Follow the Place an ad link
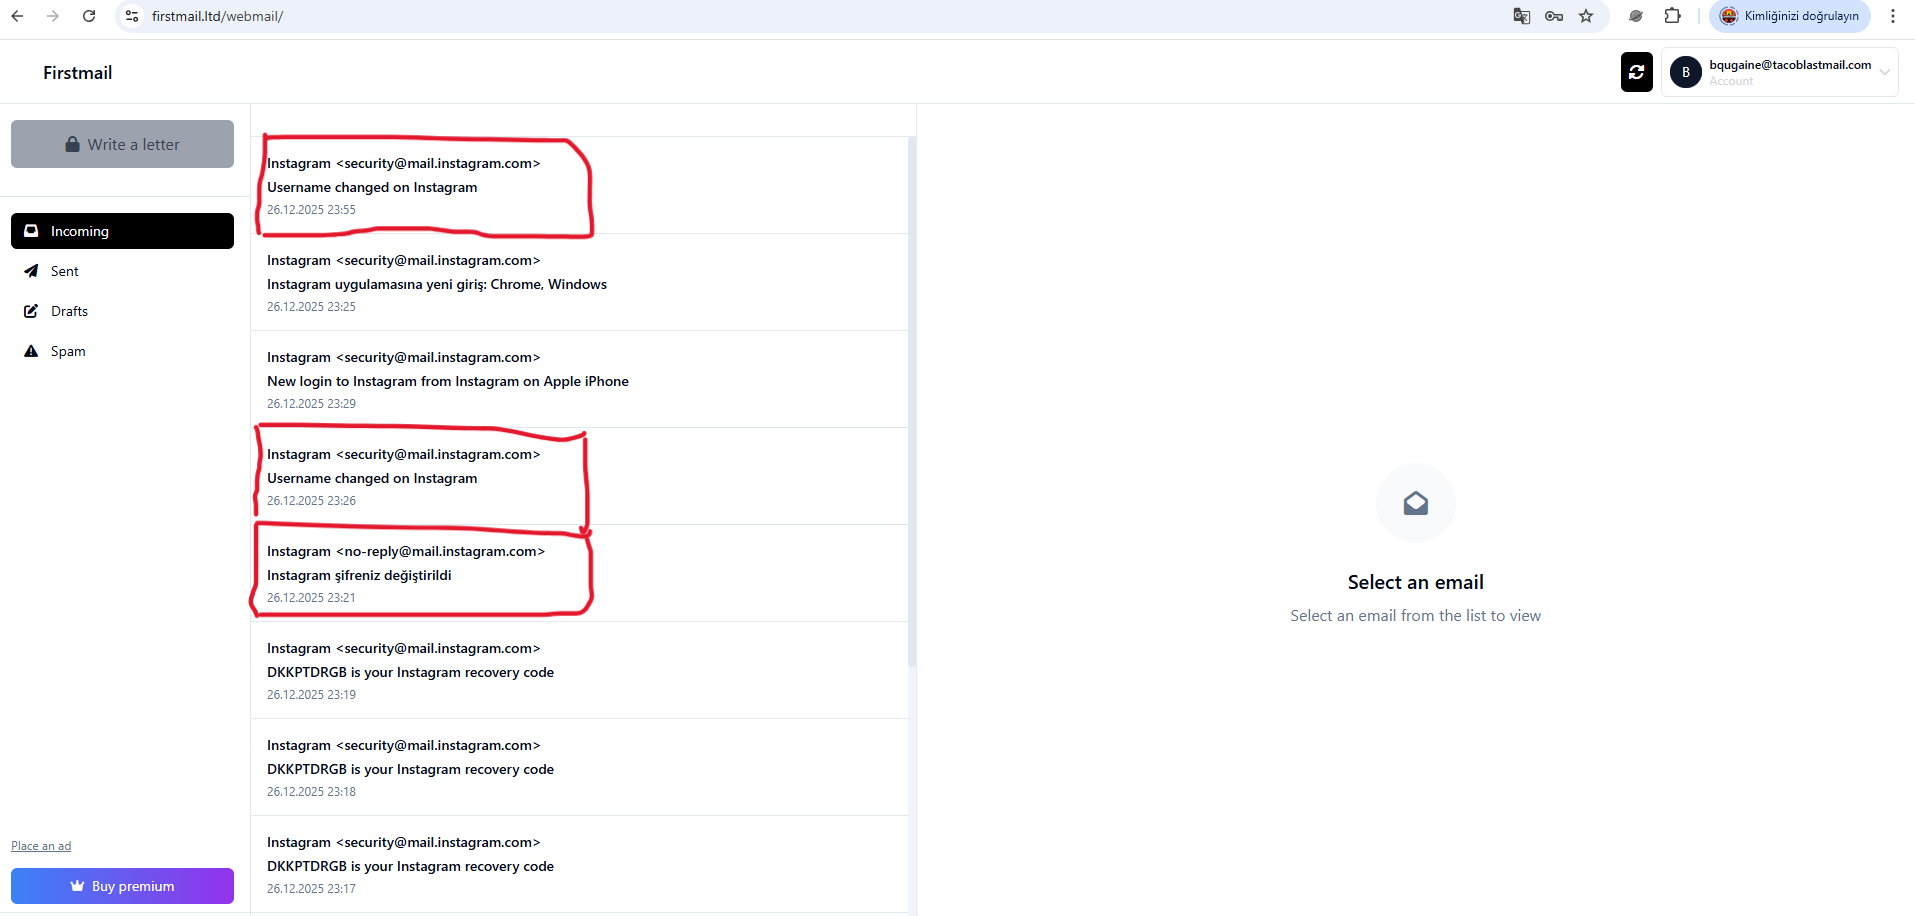Viewport: 1915px width, 916px height. [x=41, y=846]
